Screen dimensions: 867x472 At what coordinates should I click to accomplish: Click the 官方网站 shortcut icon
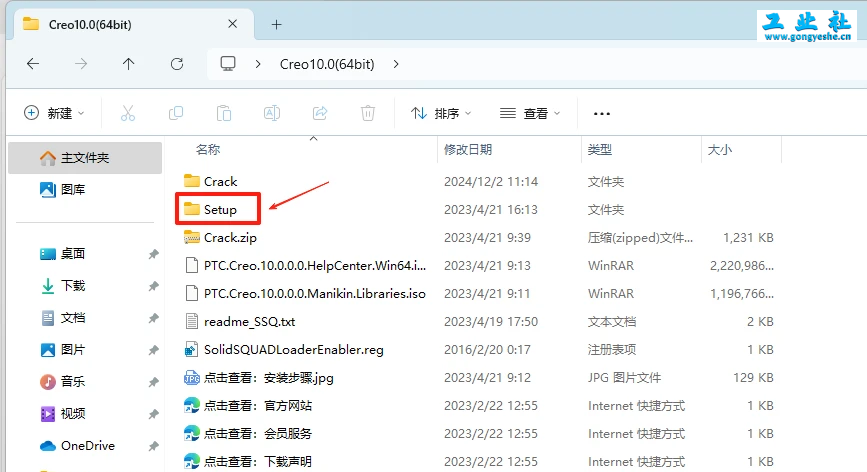[x=192, y=406]
